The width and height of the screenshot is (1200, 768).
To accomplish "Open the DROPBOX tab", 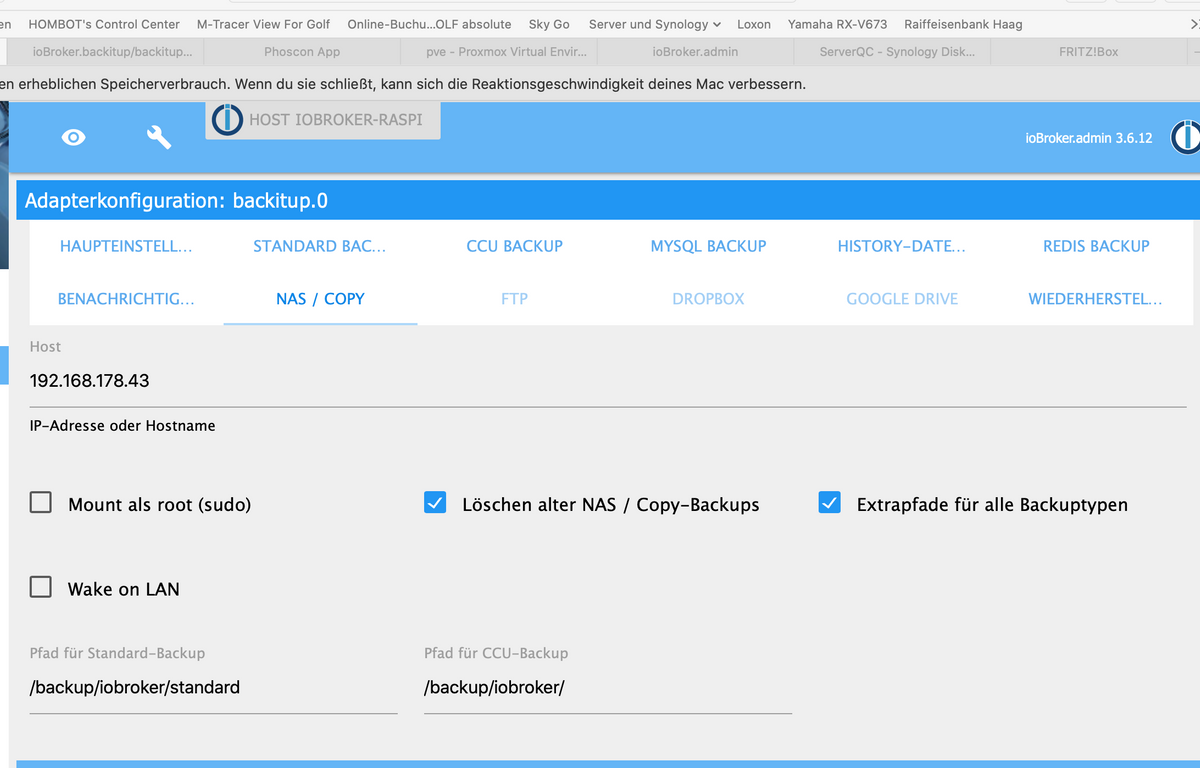I will (708, 299).
